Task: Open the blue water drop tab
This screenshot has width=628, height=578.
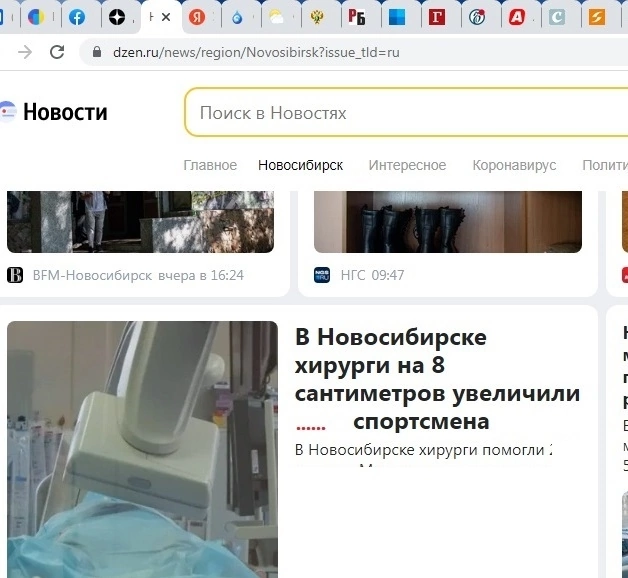Action: pyautogui.click(x=237, y=18)
